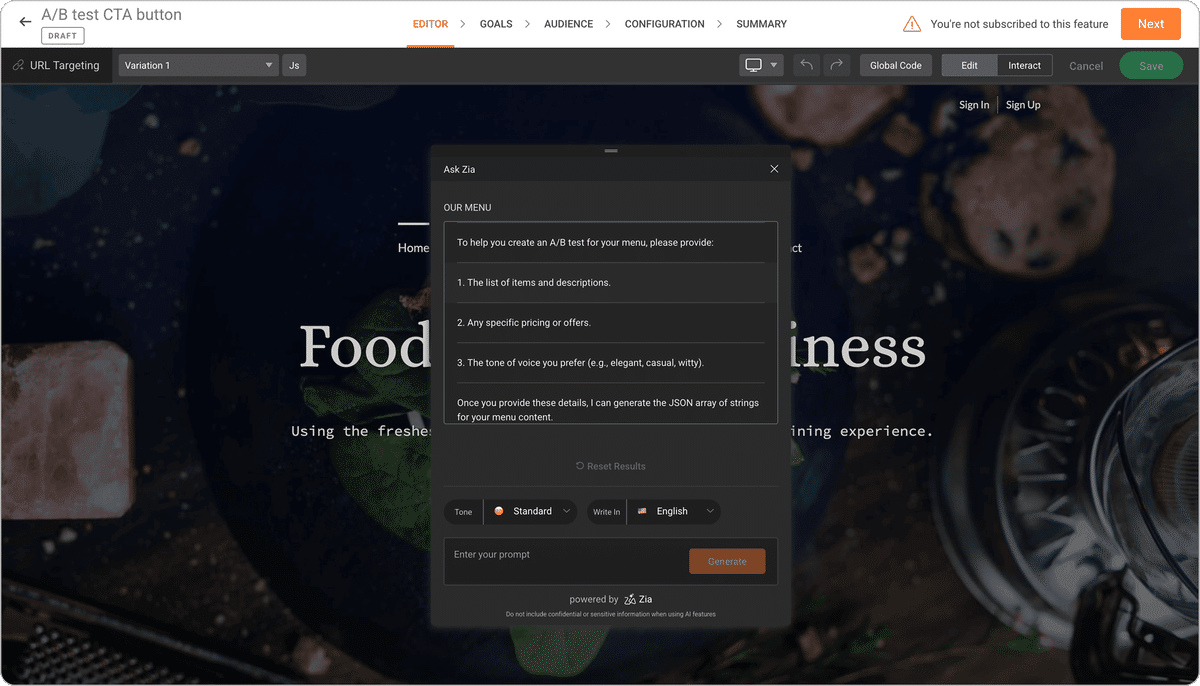Go back using the left arrow icon
Image resolution: width=1200 pixels, height=686 pixels.
click(x=25, y=21)
